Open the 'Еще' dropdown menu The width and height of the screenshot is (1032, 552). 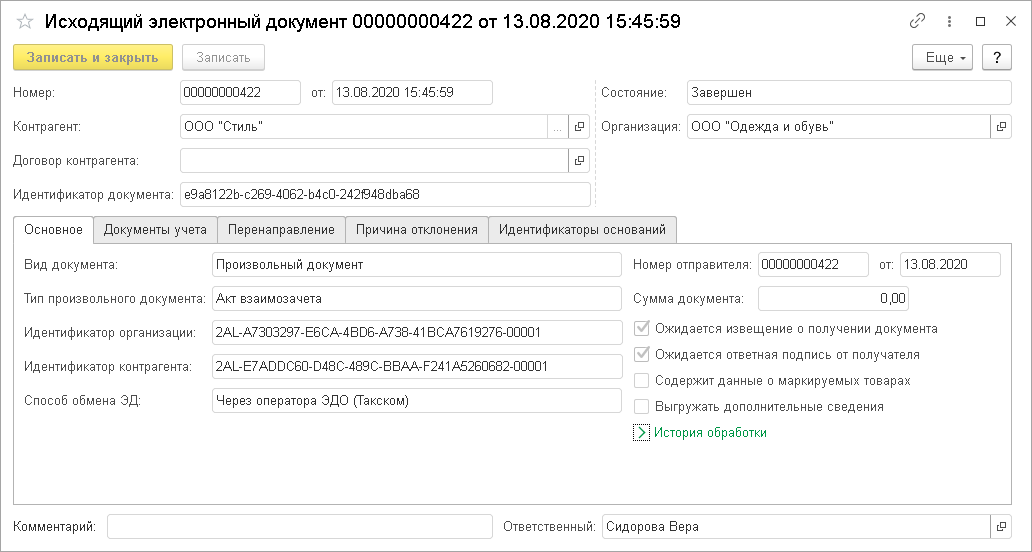click(943, 58)
